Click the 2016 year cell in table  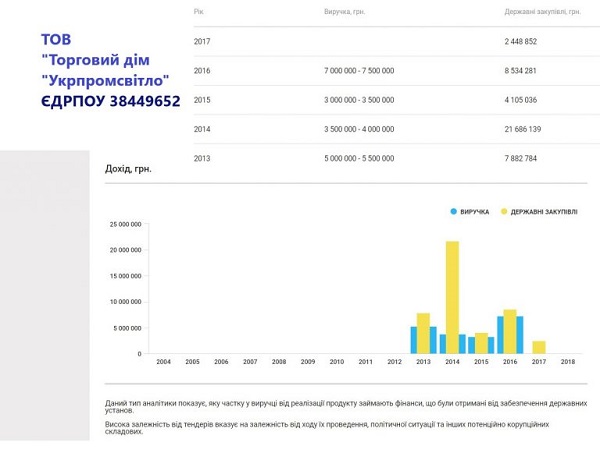pyautogui.click(x=202, y=70)
